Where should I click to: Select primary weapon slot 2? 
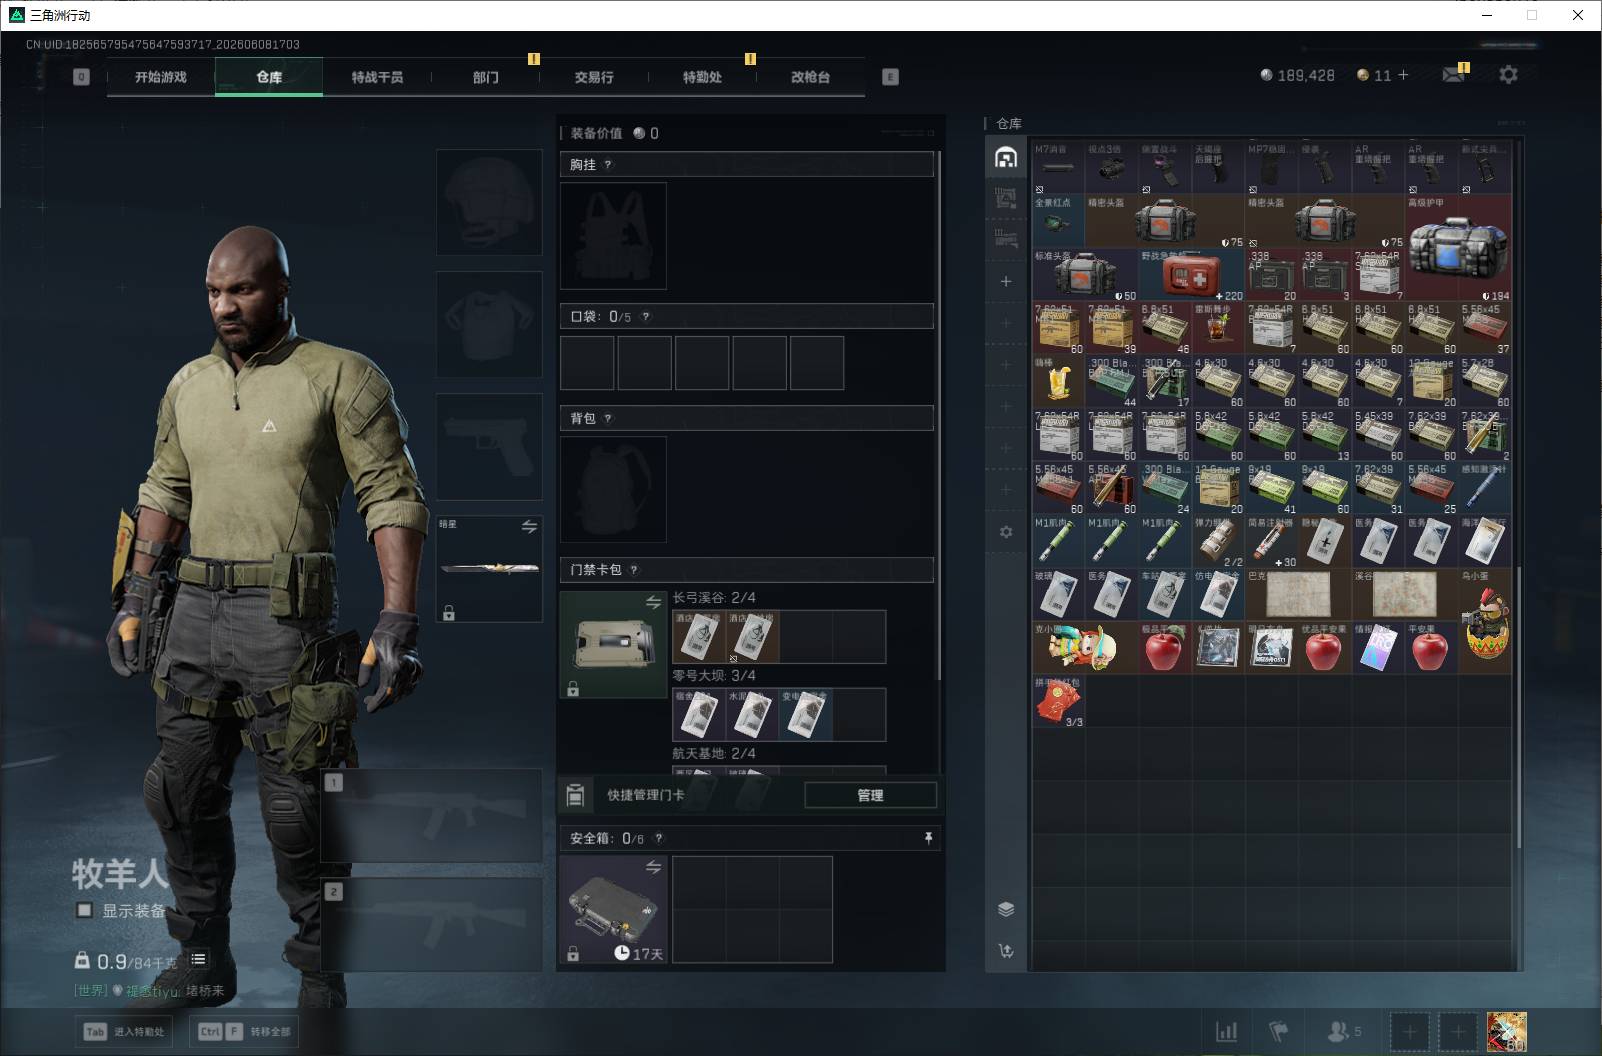(x=431, y=925)
